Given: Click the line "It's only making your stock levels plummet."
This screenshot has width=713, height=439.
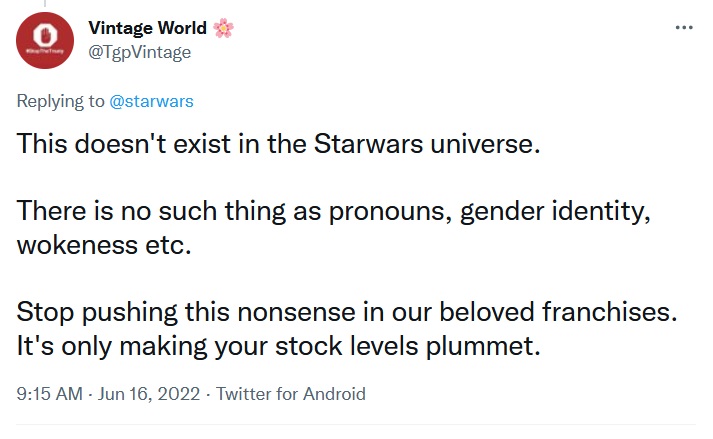Looking at the screenshot, I should [278, 346].
